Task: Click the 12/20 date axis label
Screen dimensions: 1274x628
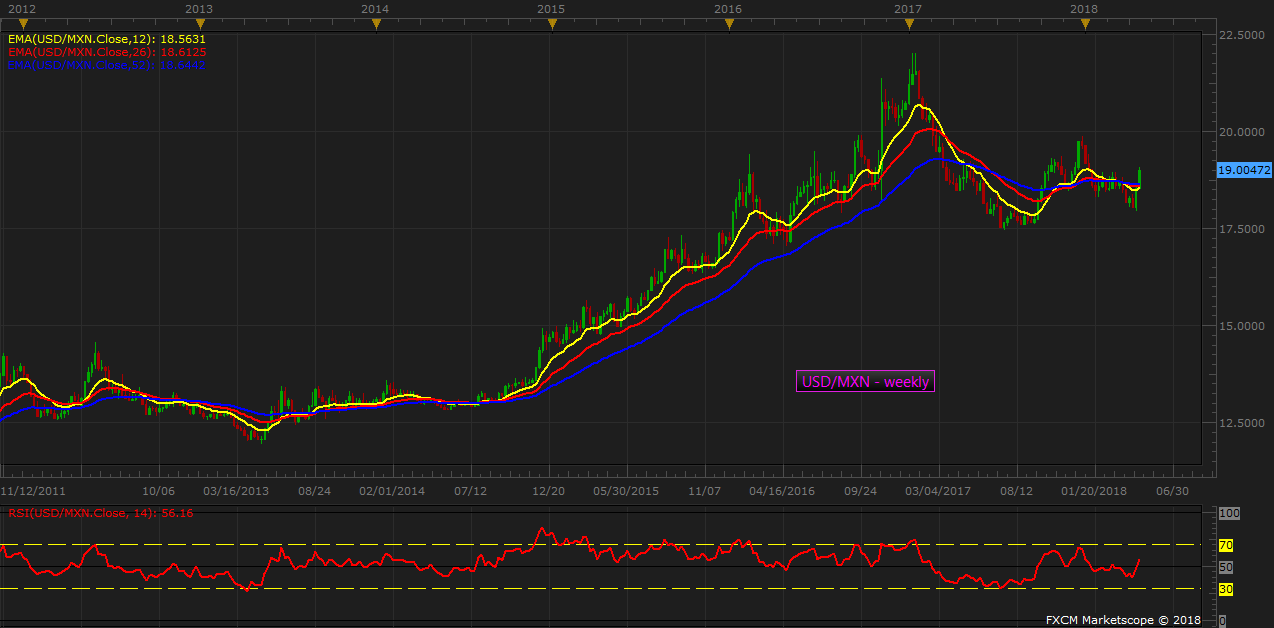Action: point(551,492)
